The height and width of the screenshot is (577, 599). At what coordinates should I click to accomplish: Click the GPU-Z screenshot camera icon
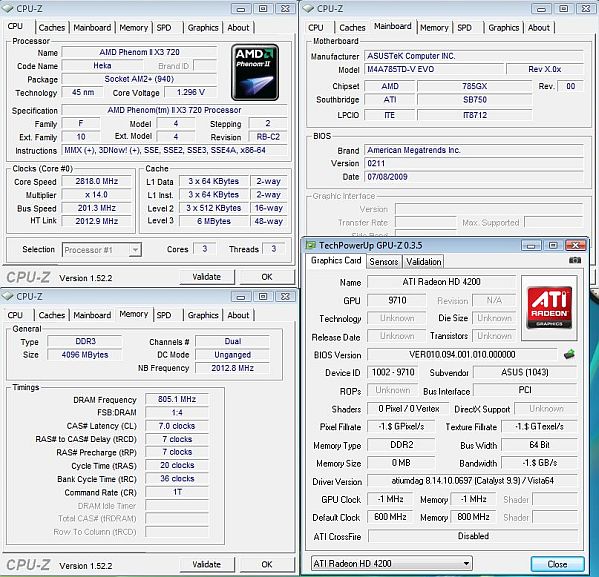point(575,260)
